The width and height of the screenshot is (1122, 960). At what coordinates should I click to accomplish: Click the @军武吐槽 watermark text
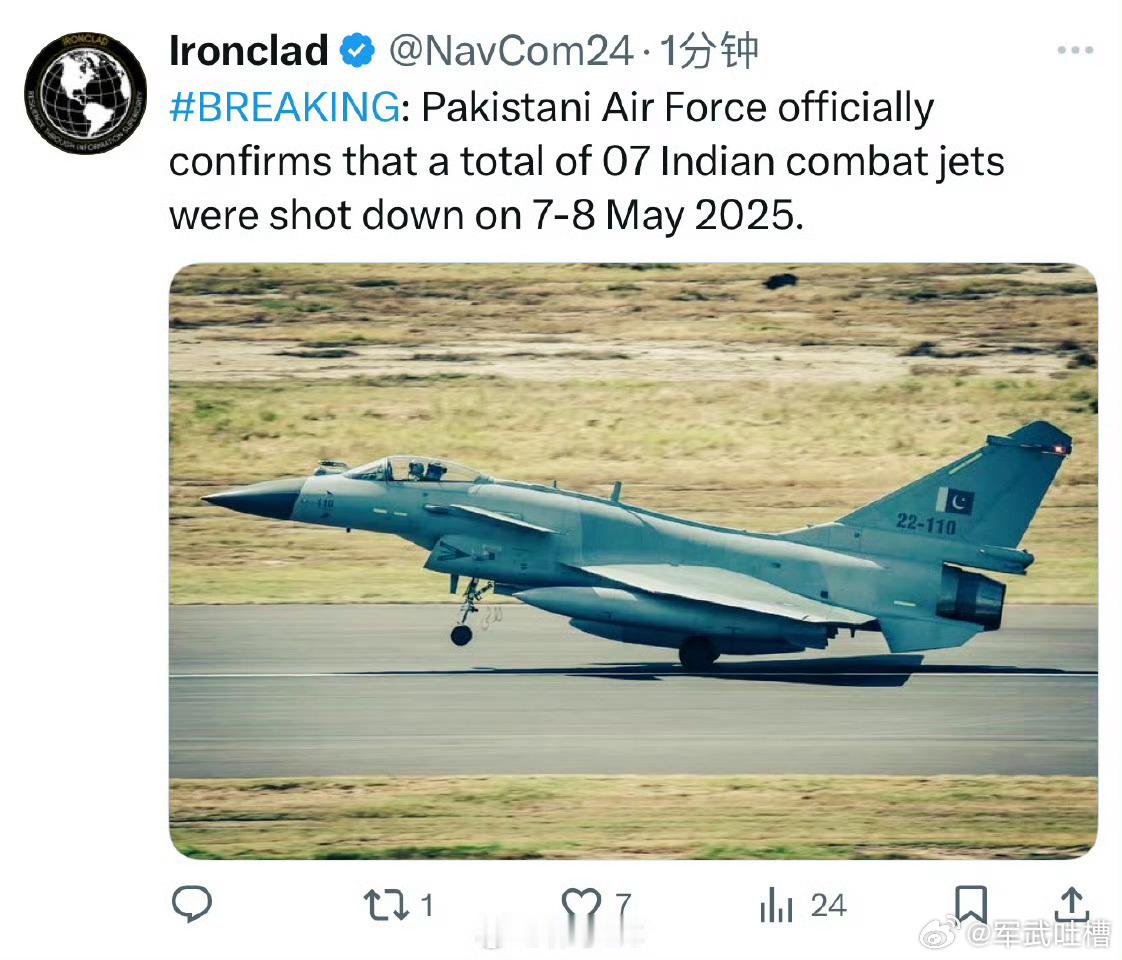coord(1038,936)
